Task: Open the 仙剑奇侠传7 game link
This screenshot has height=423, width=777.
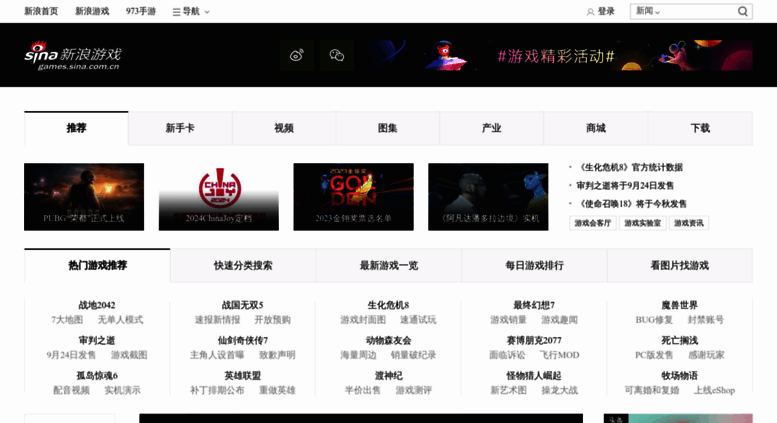Action: coord(242,340)
